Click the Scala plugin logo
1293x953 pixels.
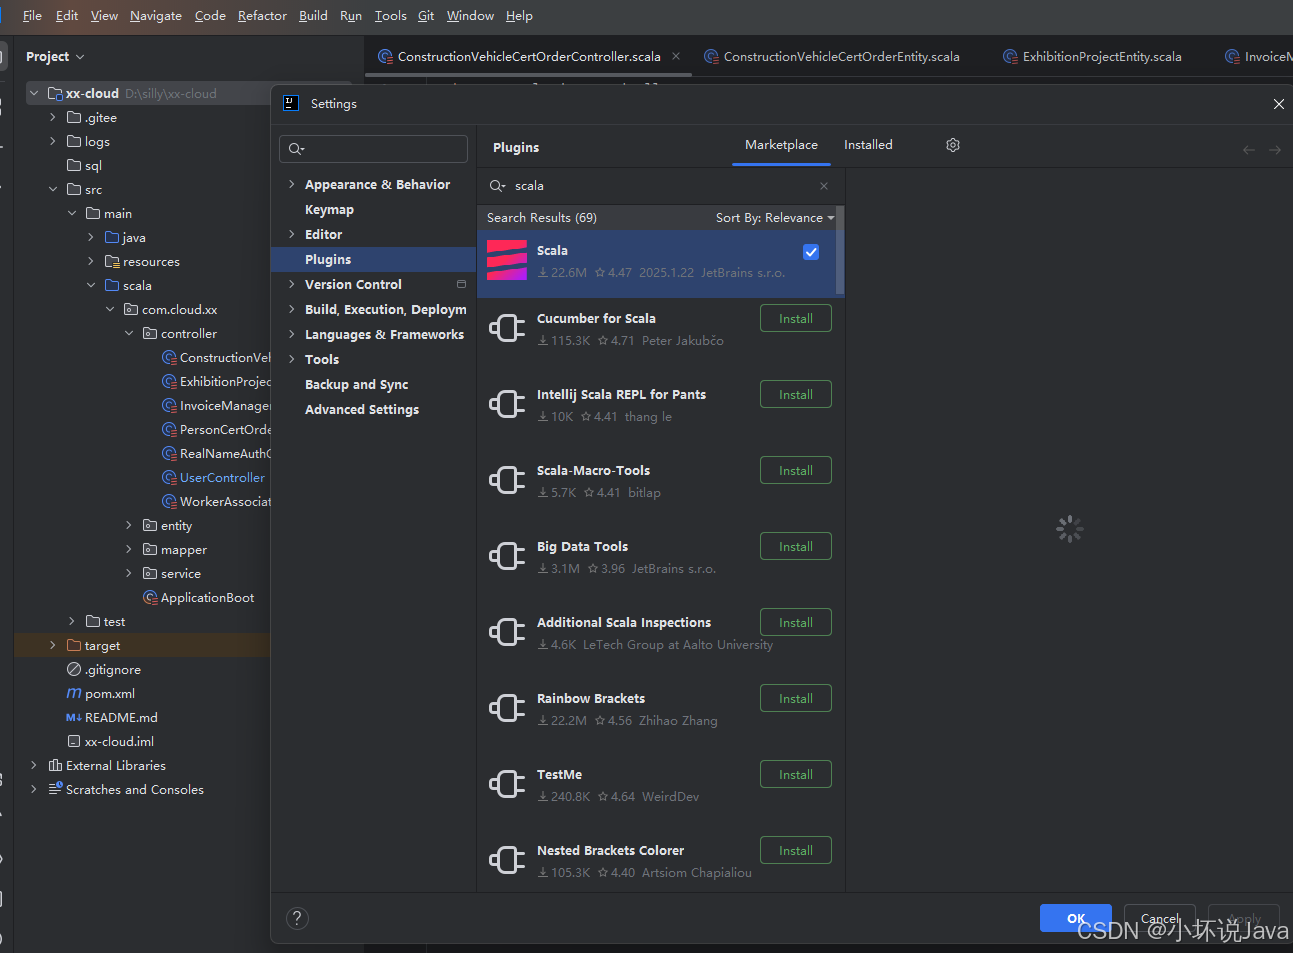tap(507, 260)
